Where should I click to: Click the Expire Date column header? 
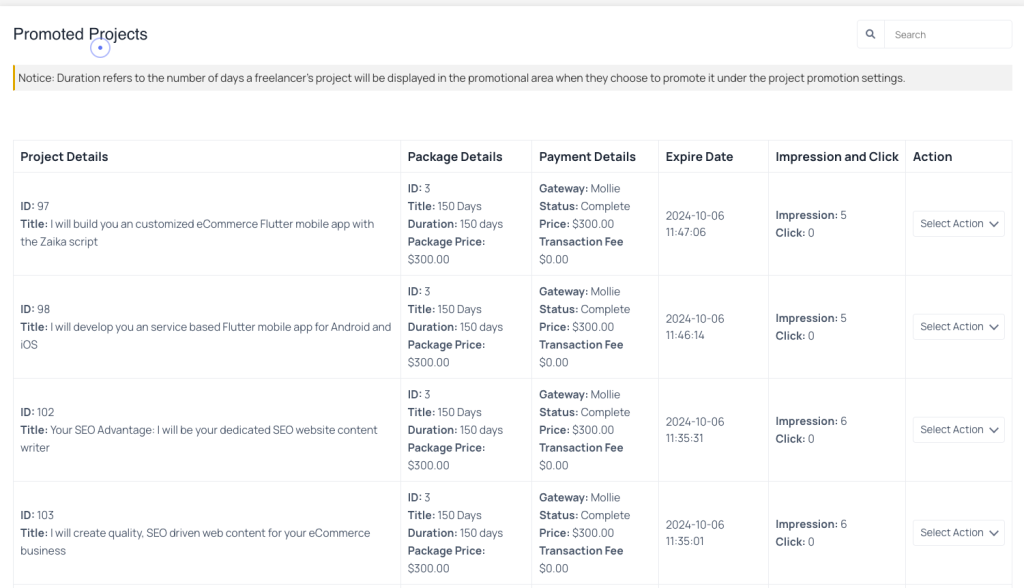click(x=699, y=157)
